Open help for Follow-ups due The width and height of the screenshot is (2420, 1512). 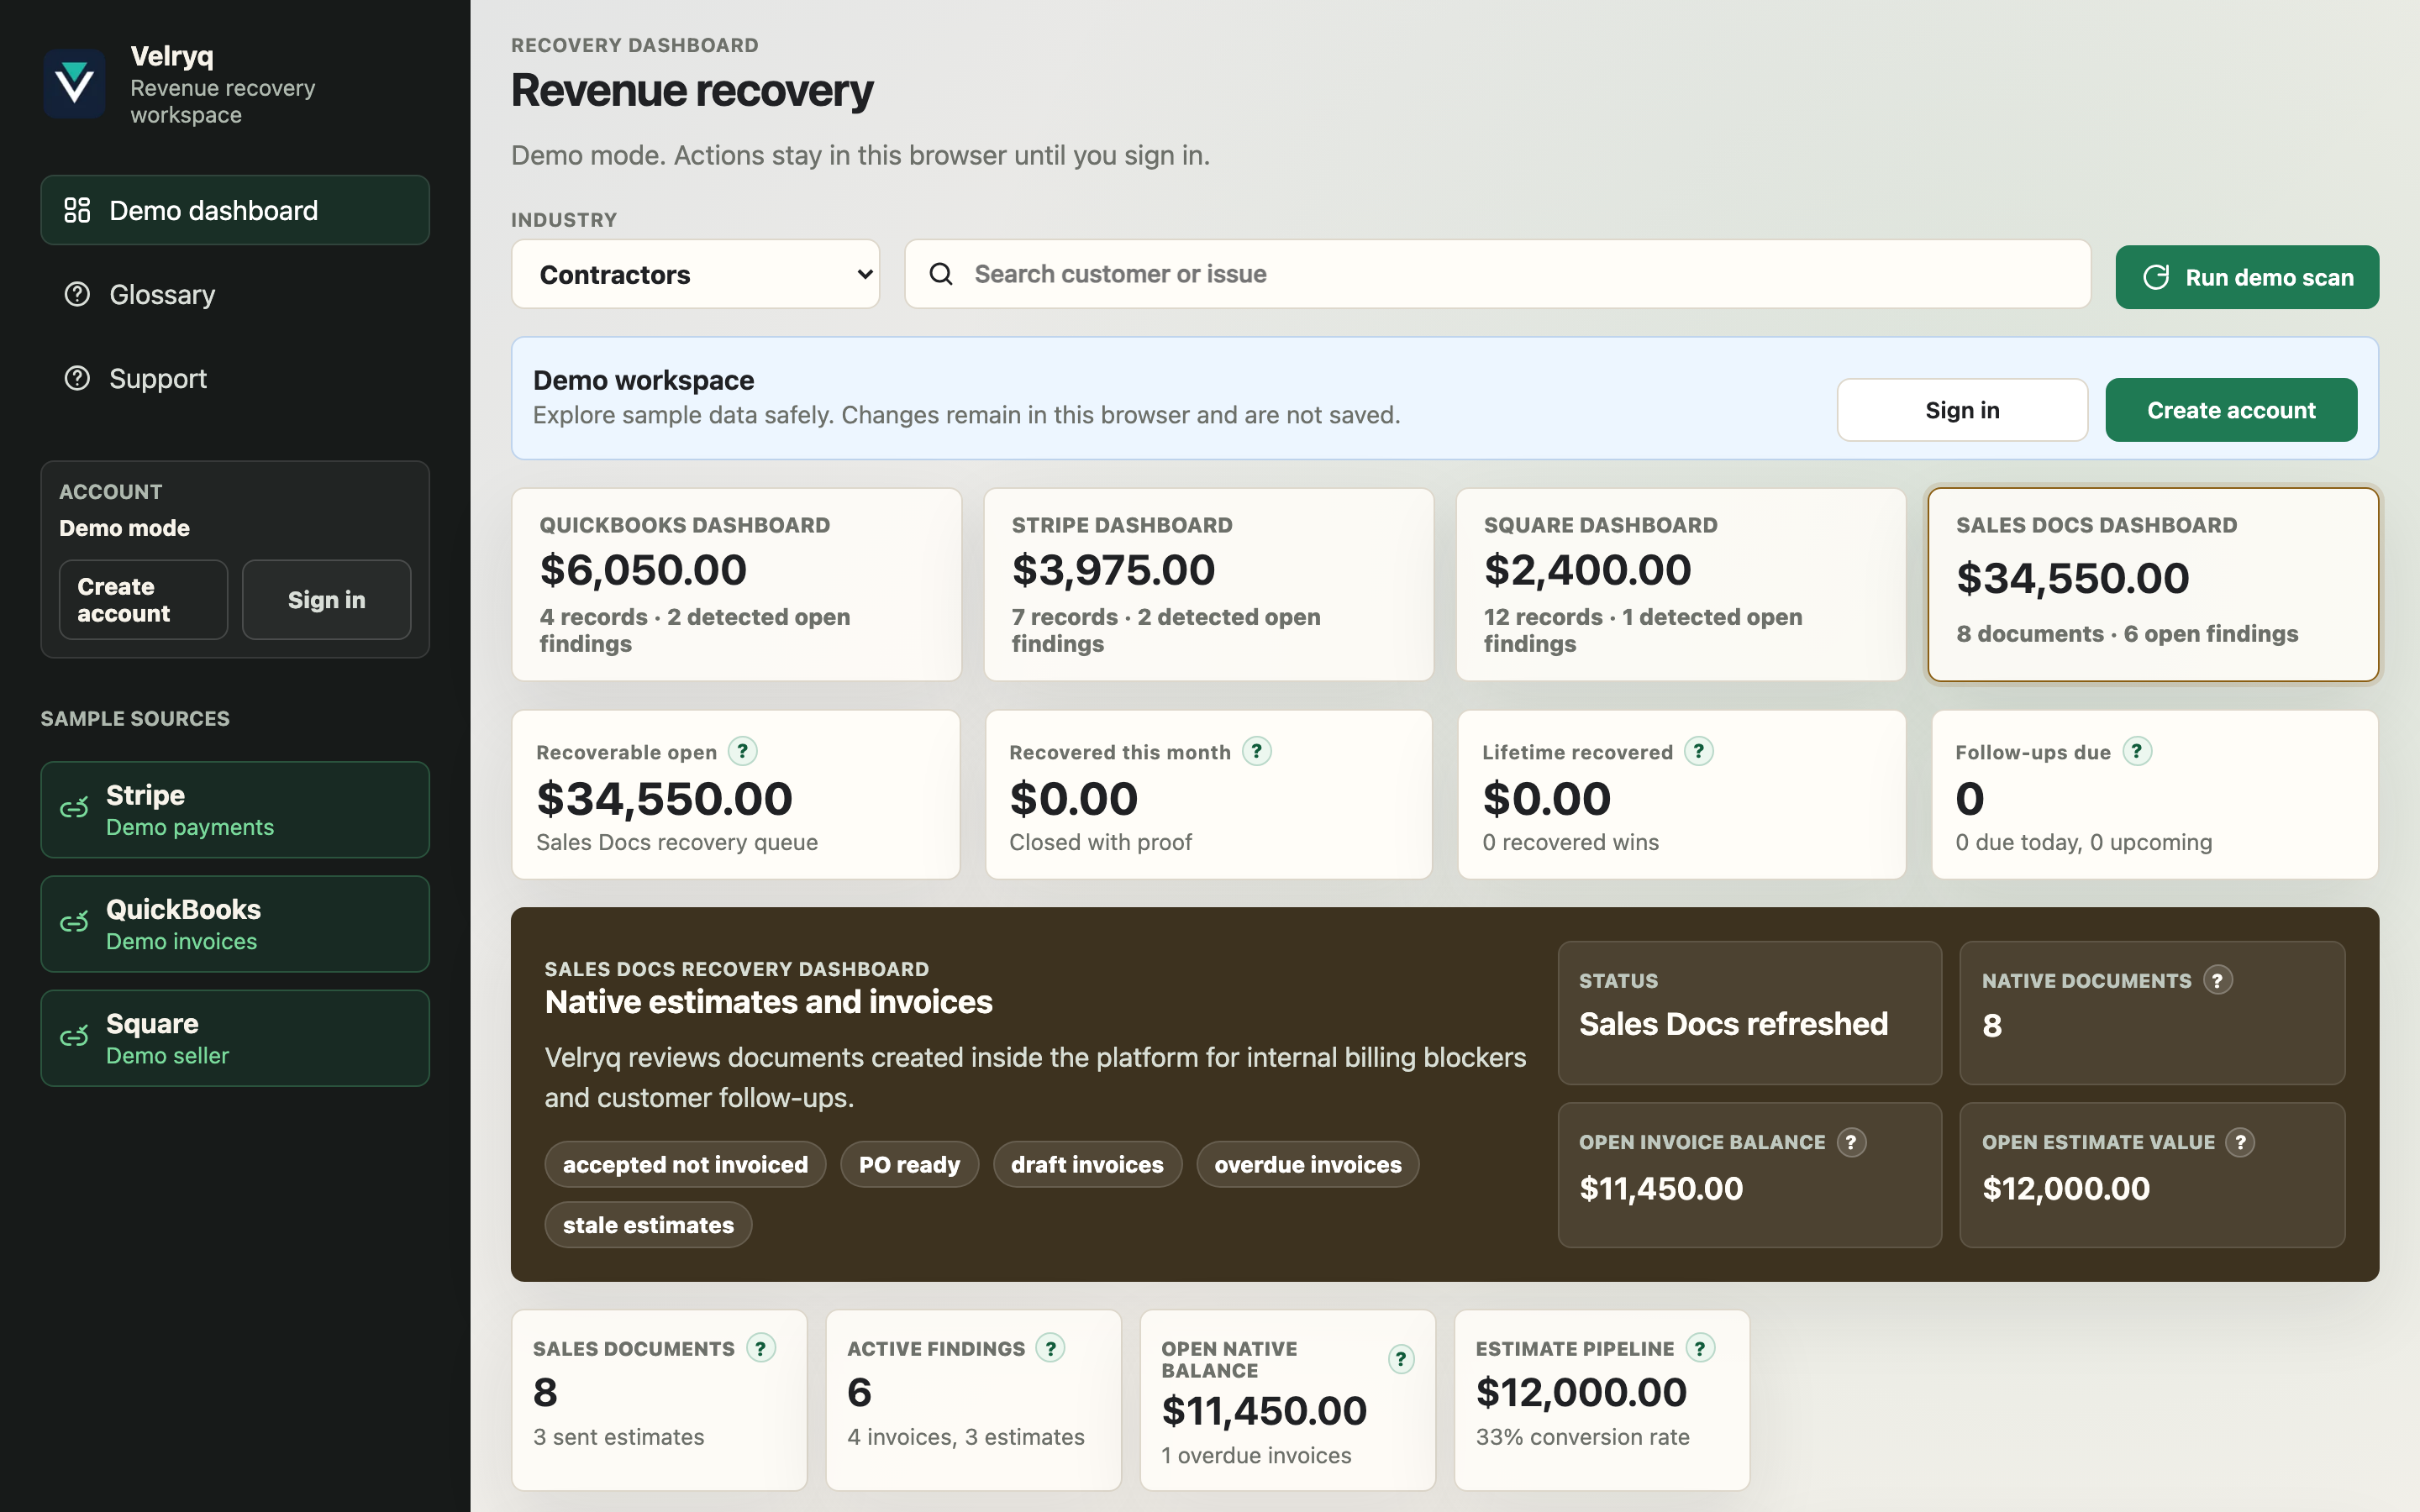[2137, 751]
